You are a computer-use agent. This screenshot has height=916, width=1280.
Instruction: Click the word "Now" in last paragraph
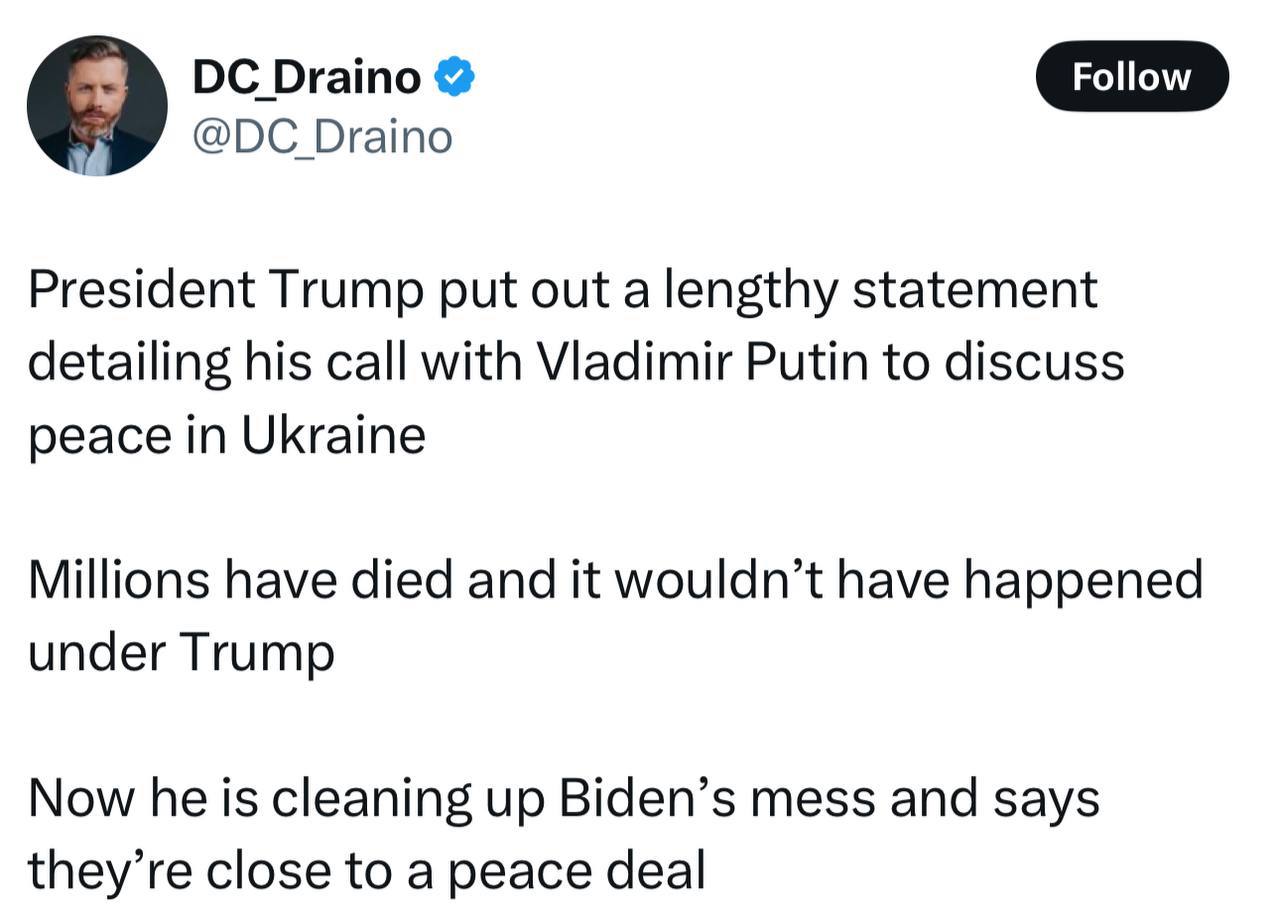[x=80, y=798]
